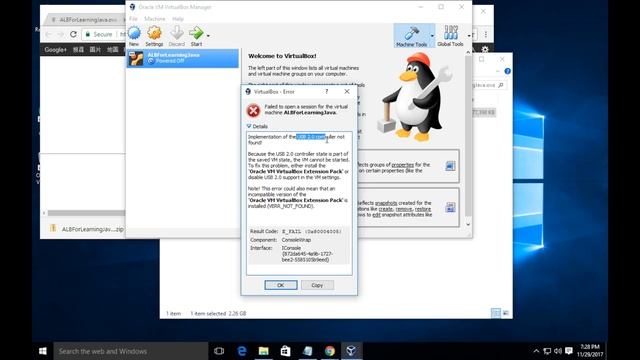Launch Microsoft Edge from taskbar
640x360 pixels.
click(242, 351)
